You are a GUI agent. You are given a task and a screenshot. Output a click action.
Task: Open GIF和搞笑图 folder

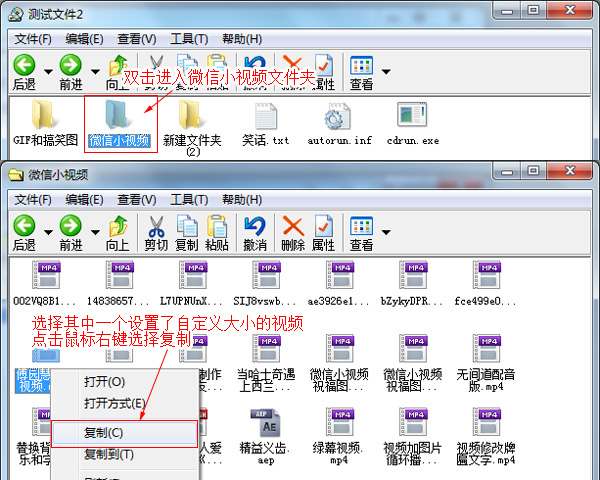pos(45,124)
